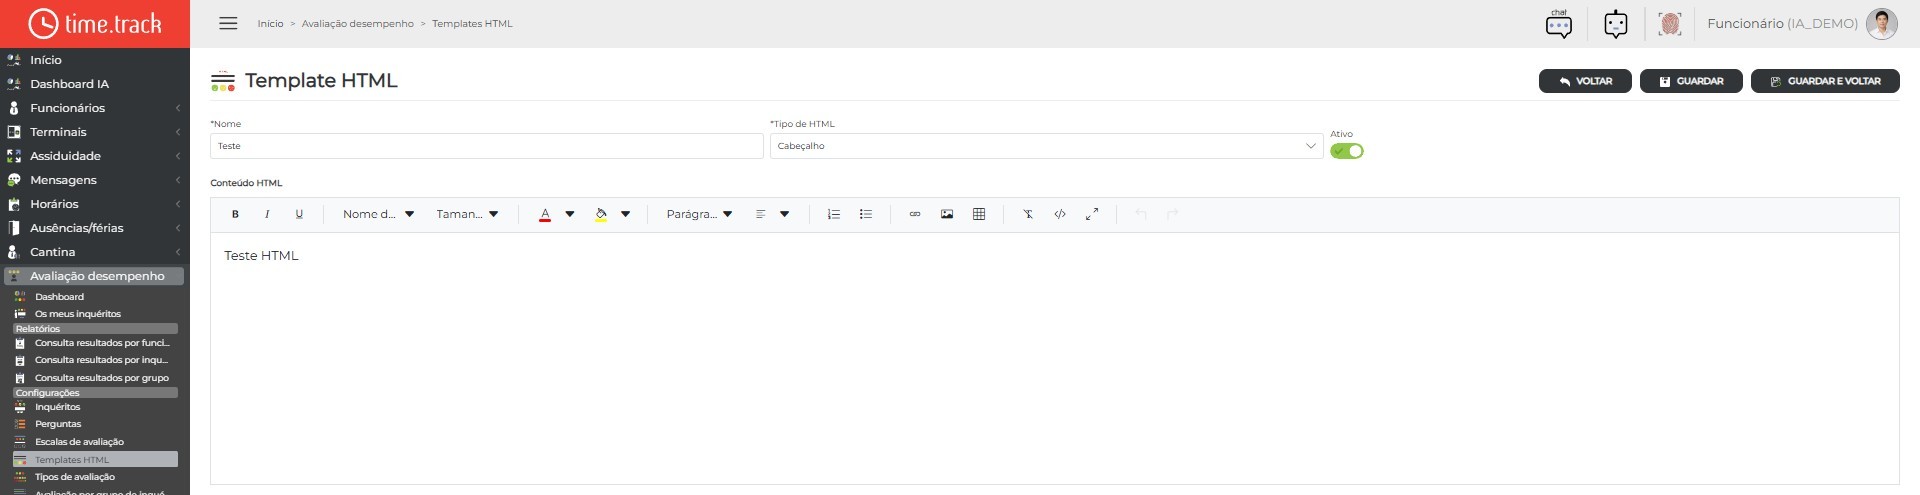
Task: Insert an image into the editor
Action: [x=947, y=214]
